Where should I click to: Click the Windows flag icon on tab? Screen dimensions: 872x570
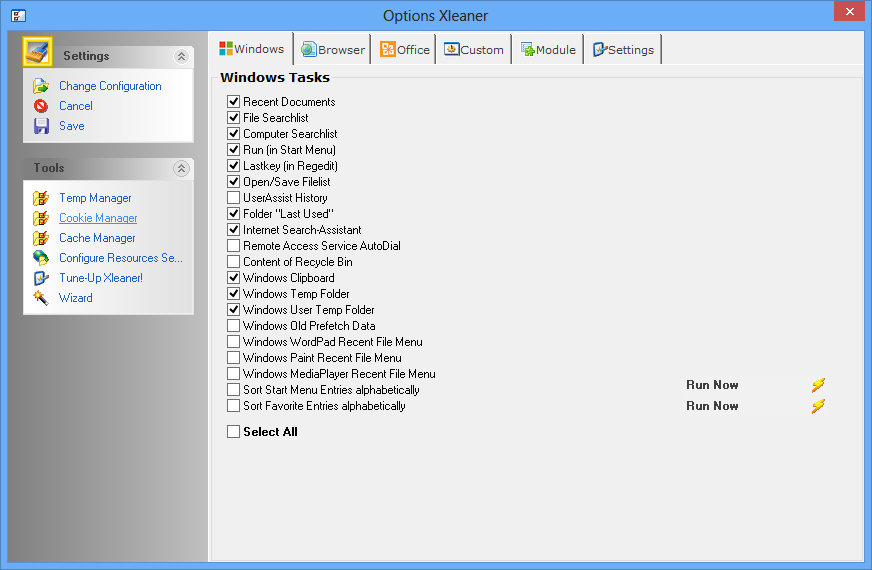click(x=226, y=48)
